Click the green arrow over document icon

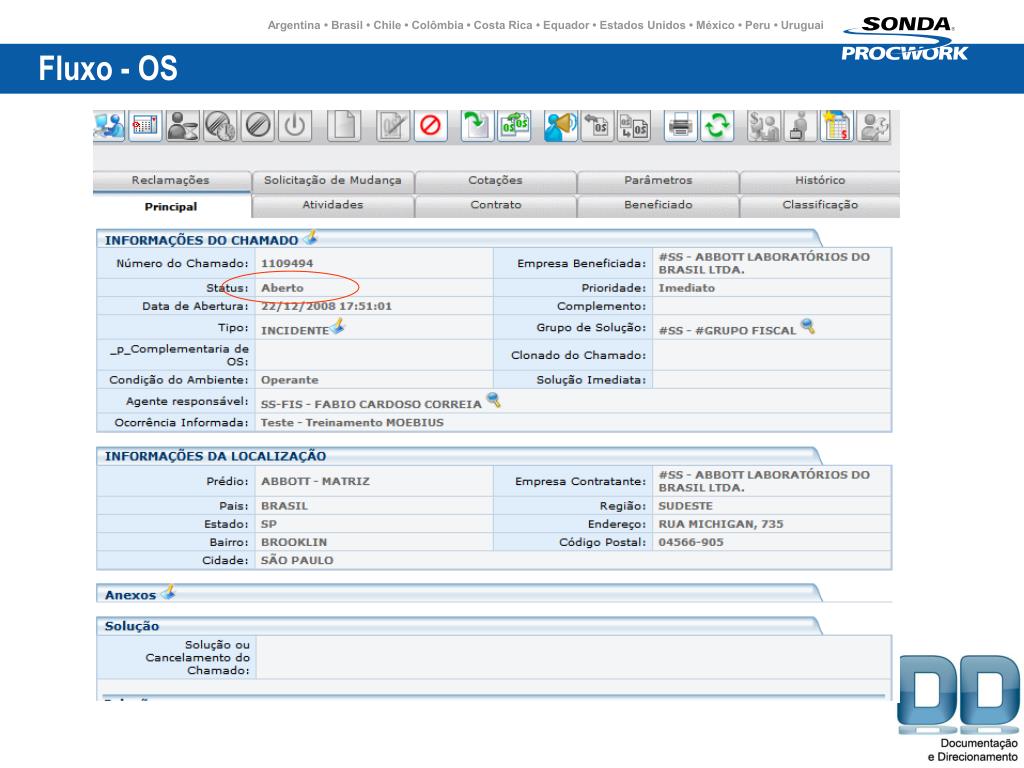click(477, 125)
